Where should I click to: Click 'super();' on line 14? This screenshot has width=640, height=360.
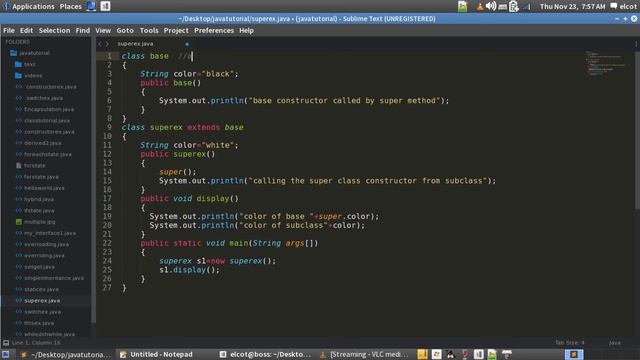tap(178, 172)
